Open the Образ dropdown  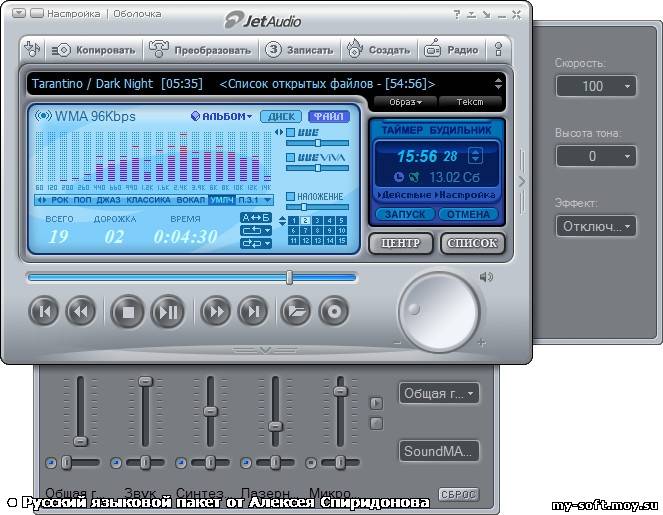pos(405,102)
